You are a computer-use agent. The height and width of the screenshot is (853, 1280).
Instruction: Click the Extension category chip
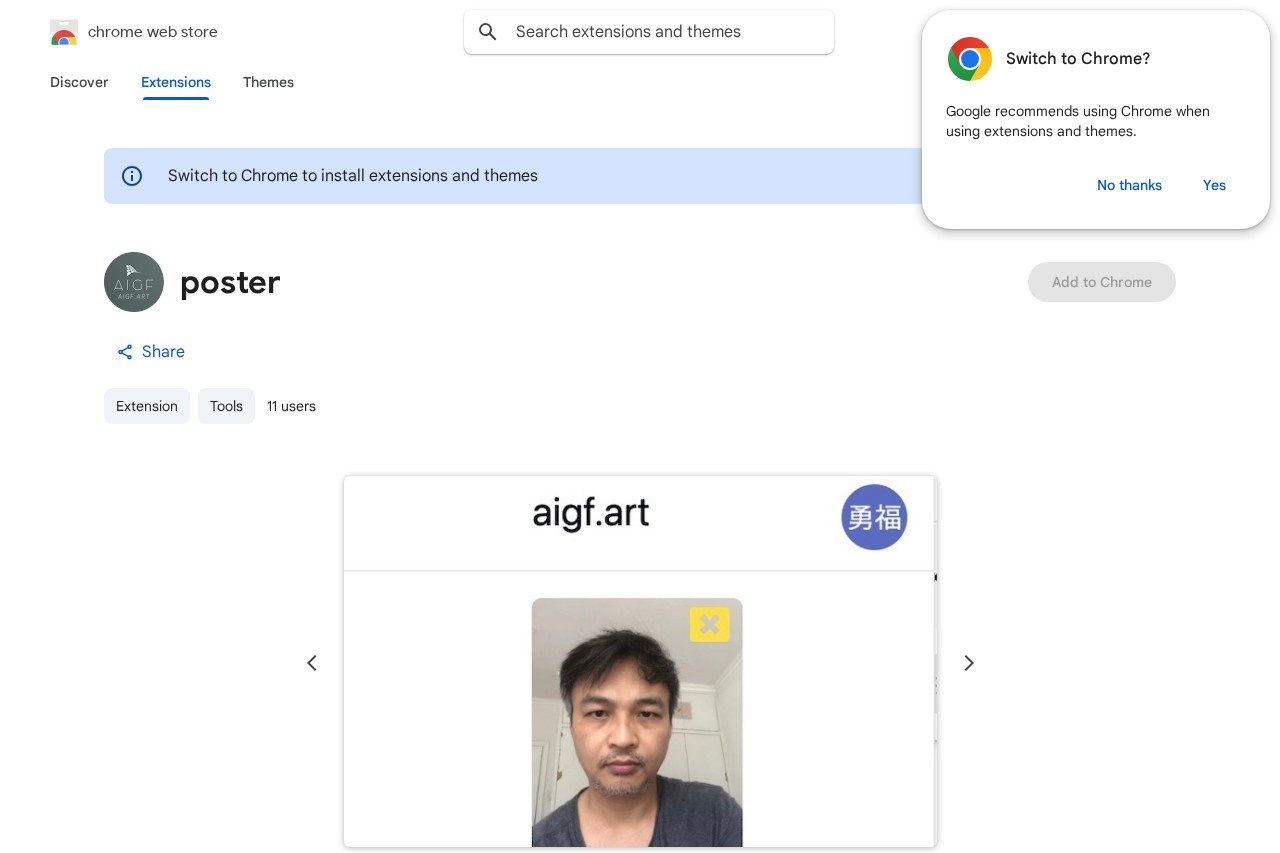pos(147,406)
